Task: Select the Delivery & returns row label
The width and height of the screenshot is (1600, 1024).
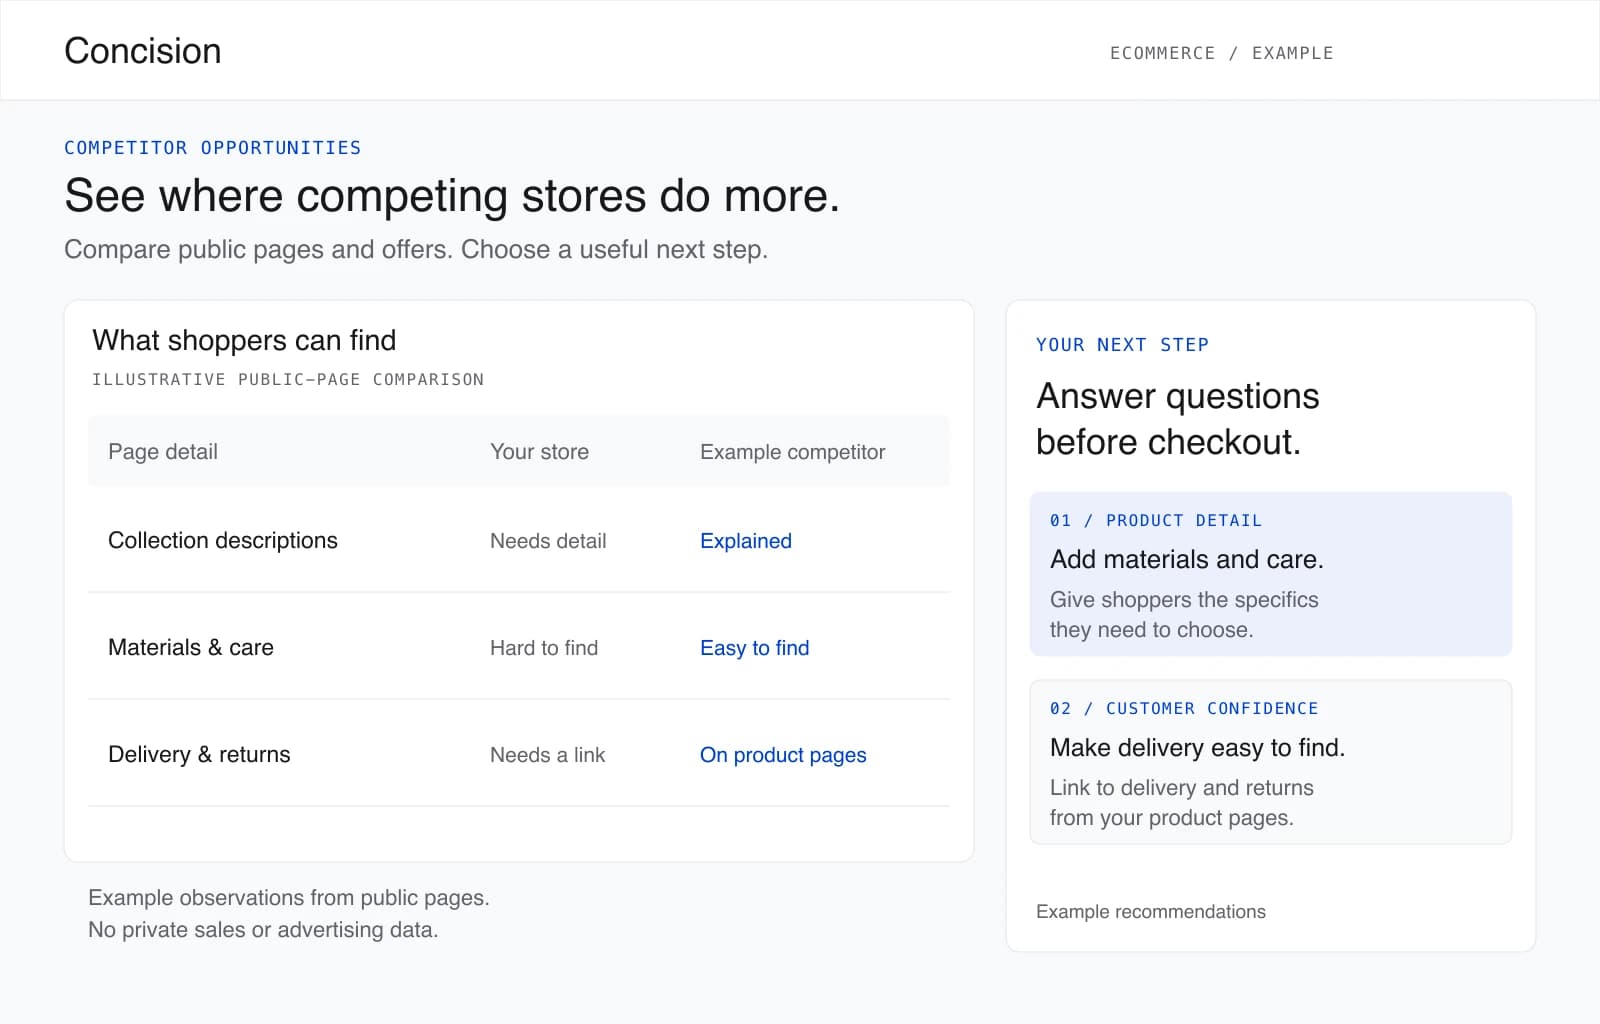Action: 199,754
